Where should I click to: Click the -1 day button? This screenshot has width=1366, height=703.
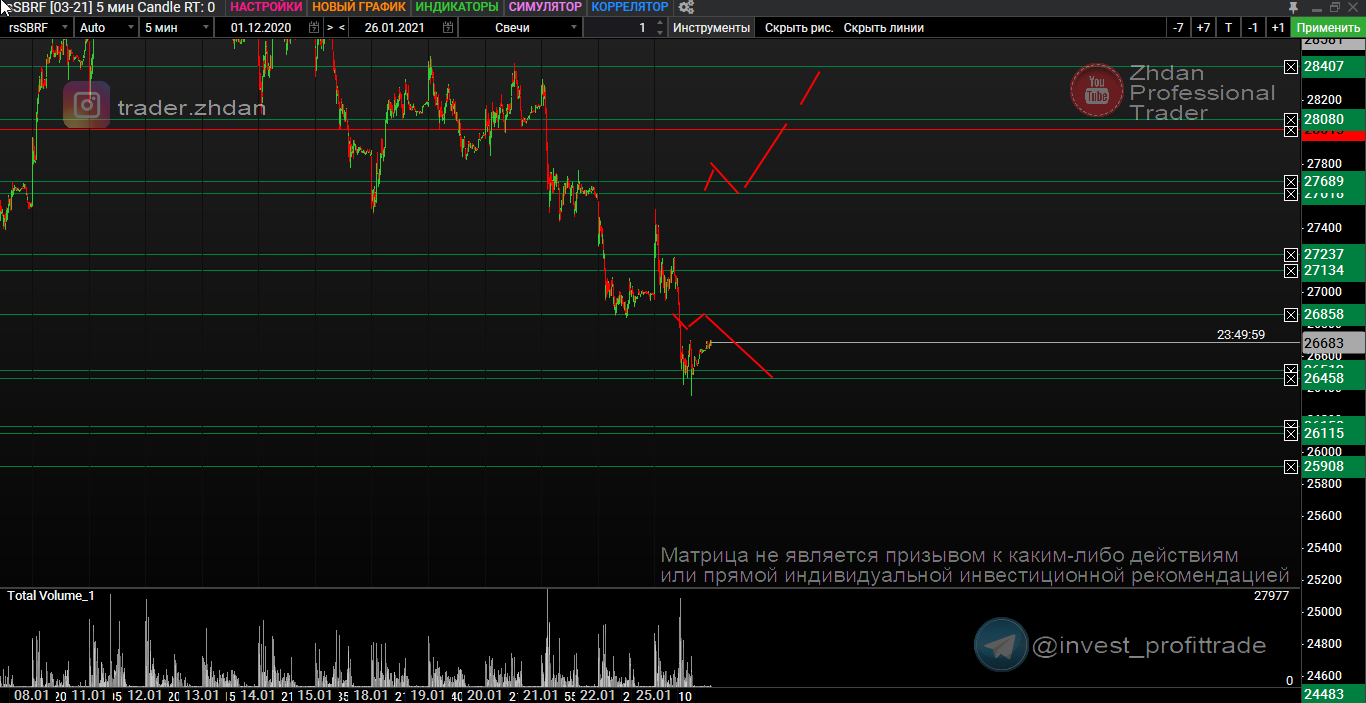point(1253,28)
